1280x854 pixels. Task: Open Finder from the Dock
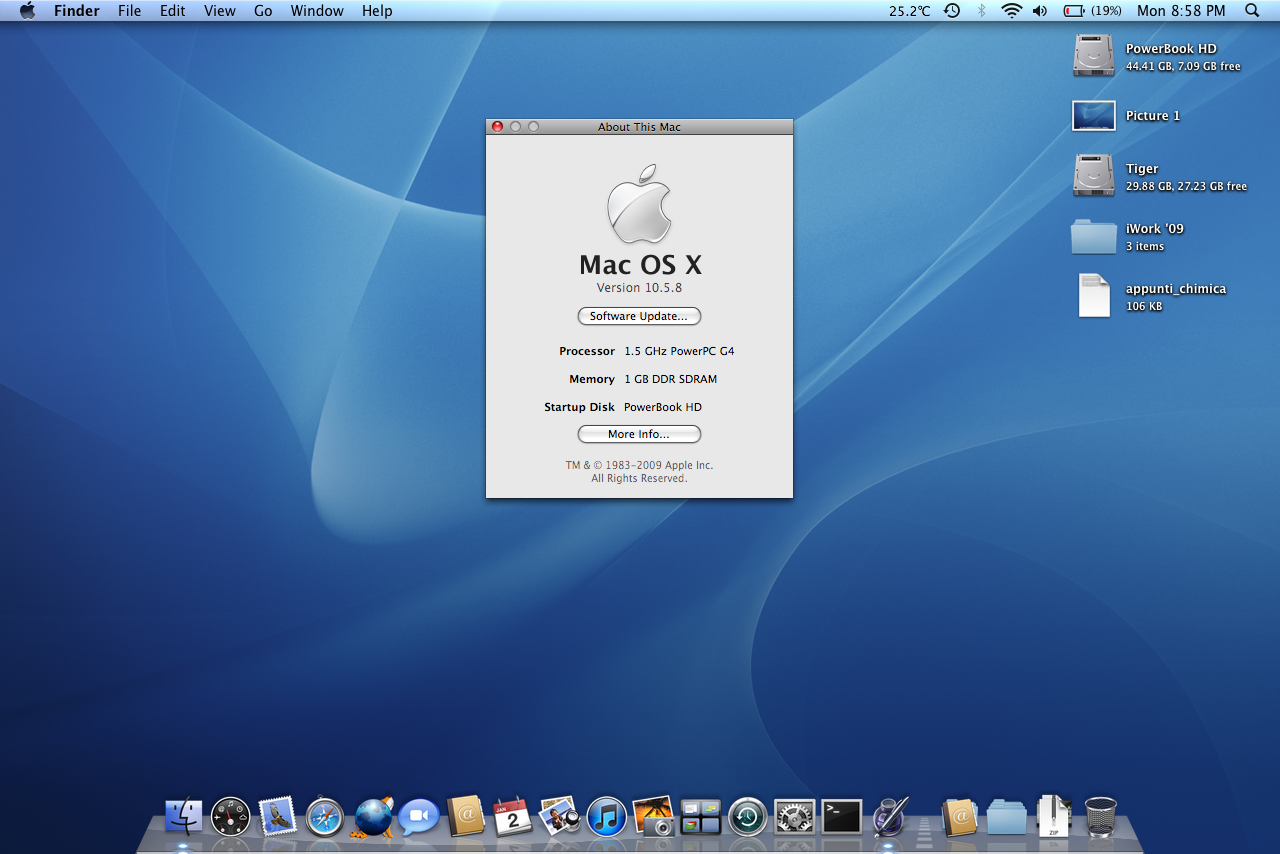184,817
